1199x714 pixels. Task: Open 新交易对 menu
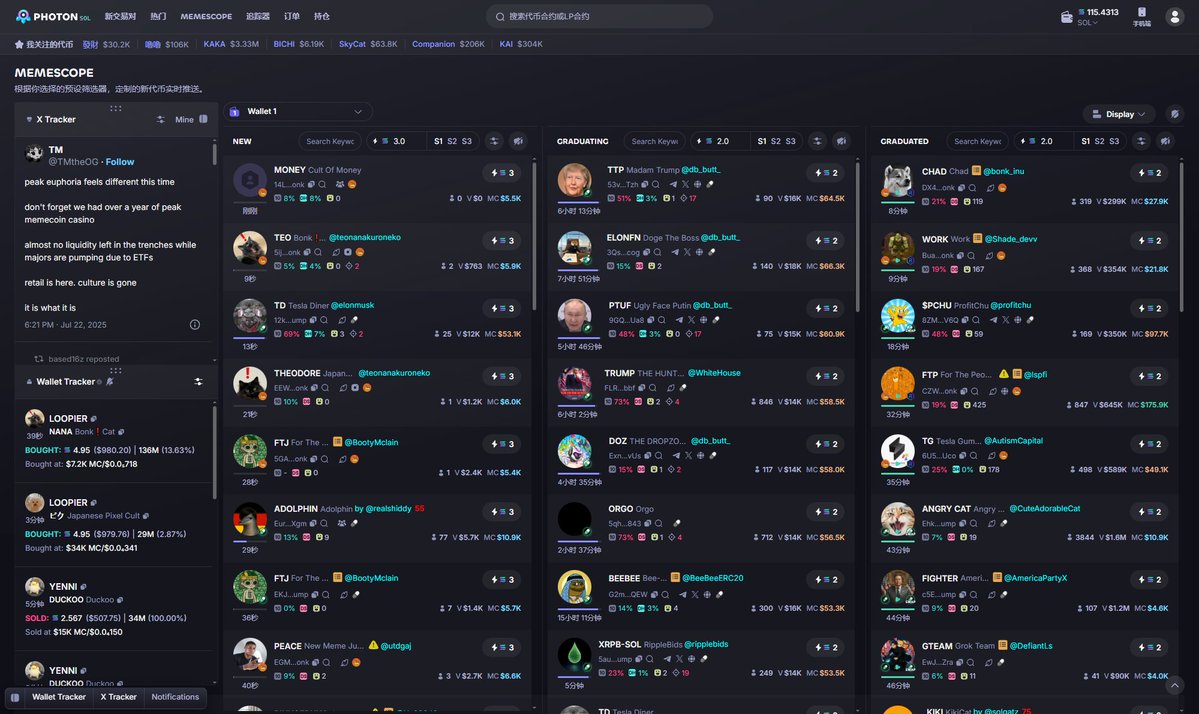coord(120,16)
